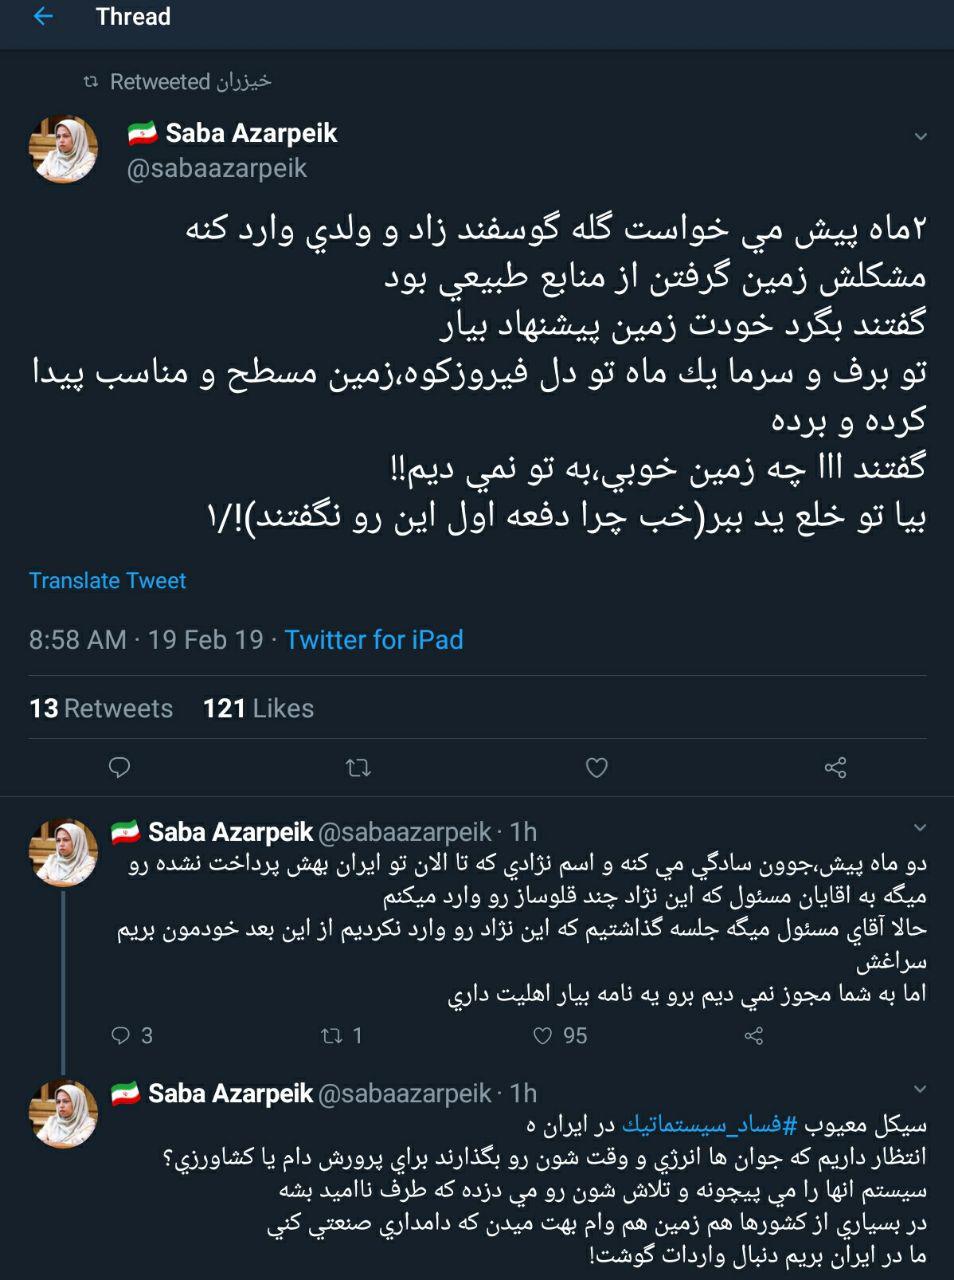Viewport: 954px width, 1280px height.
Task: Open Saba Azarpeik's main tweet avatar
Action: point(64,149)
